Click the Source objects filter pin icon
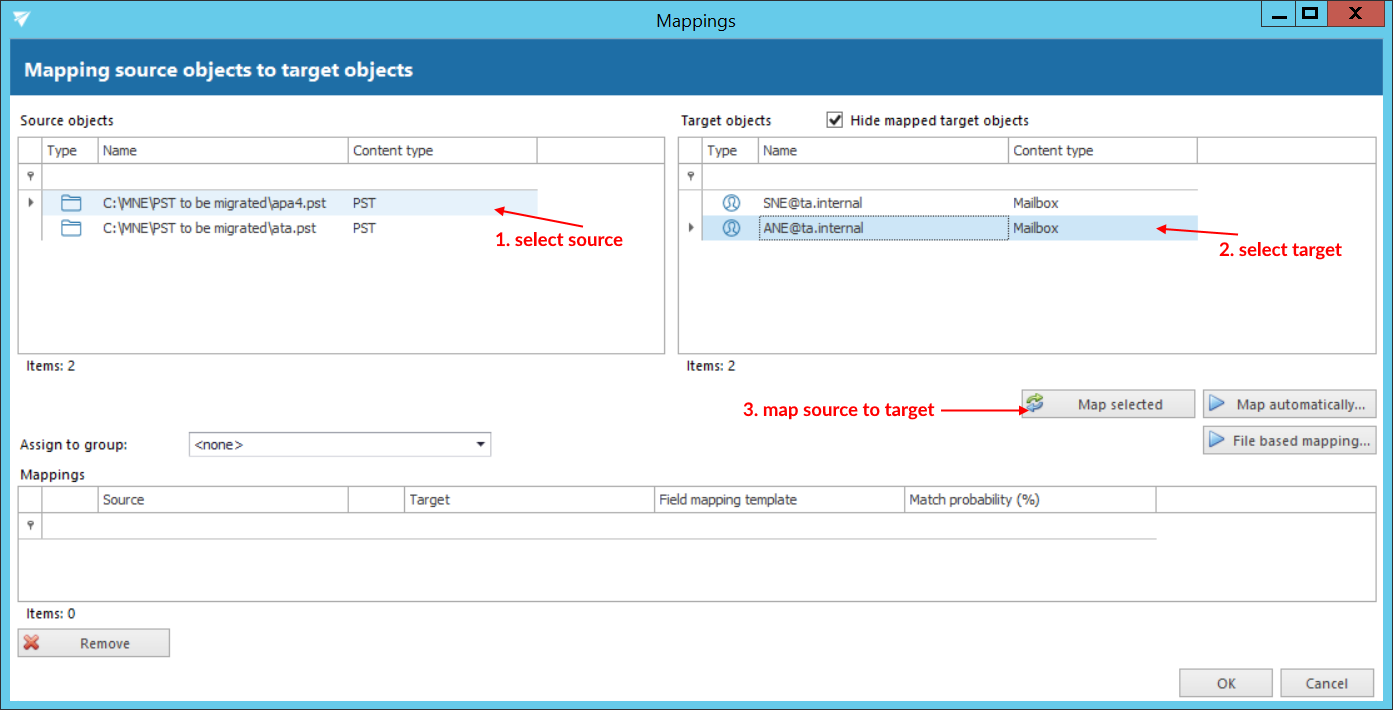This screenshot has width=1393, height=710. (30, 176)
